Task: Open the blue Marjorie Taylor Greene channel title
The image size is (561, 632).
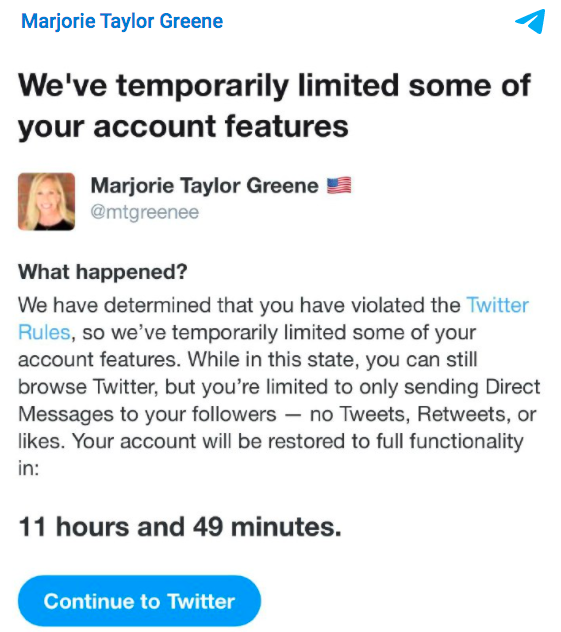Action: coord(122,21)
